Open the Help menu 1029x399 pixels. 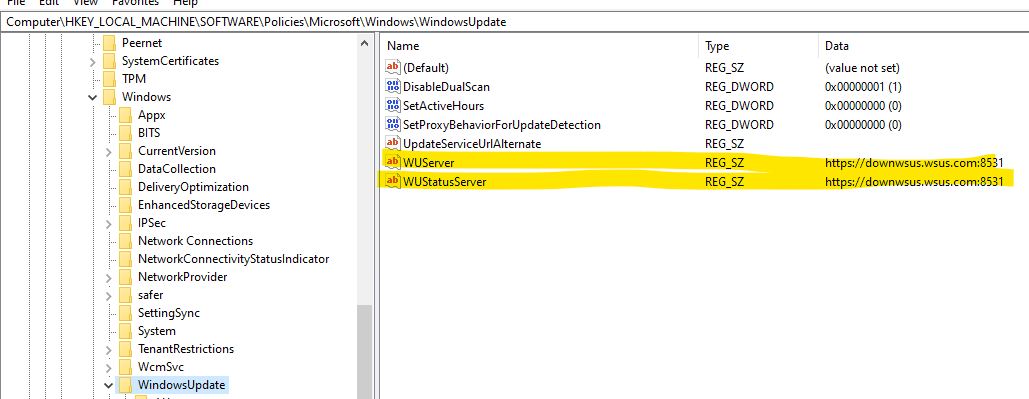pos(186,3)
